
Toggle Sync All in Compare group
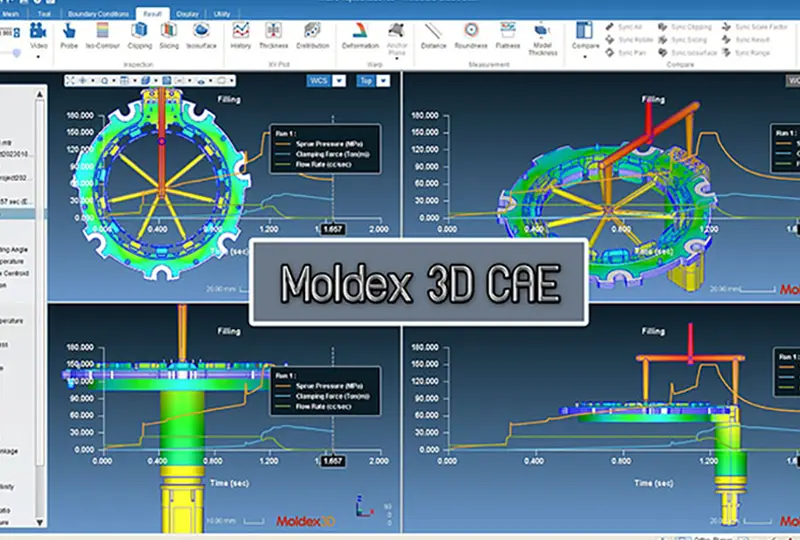coord(624,27)
